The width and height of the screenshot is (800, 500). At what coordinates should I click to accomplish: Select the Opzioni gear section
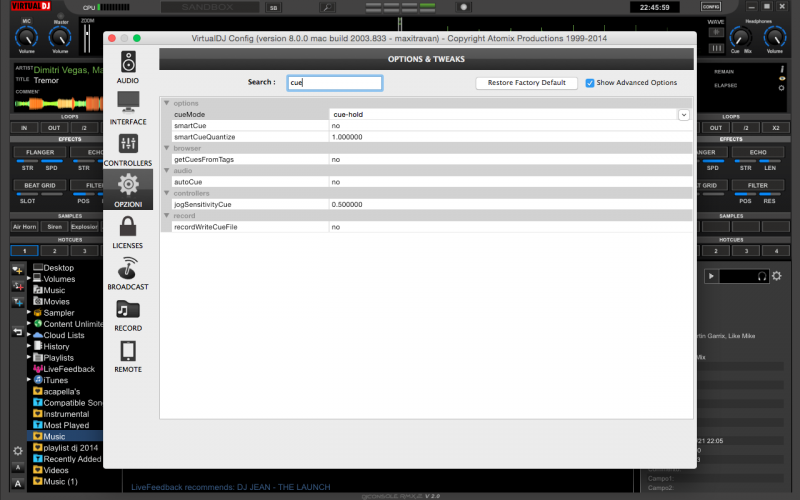coord(128,190)
